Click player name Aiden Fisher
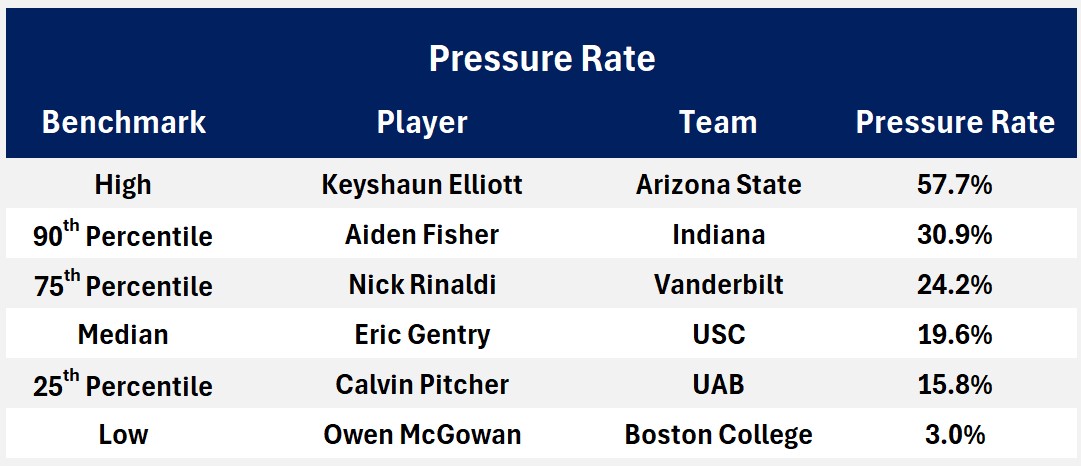This screenshot has width=1081, height=466. click(x=422, y=235)
